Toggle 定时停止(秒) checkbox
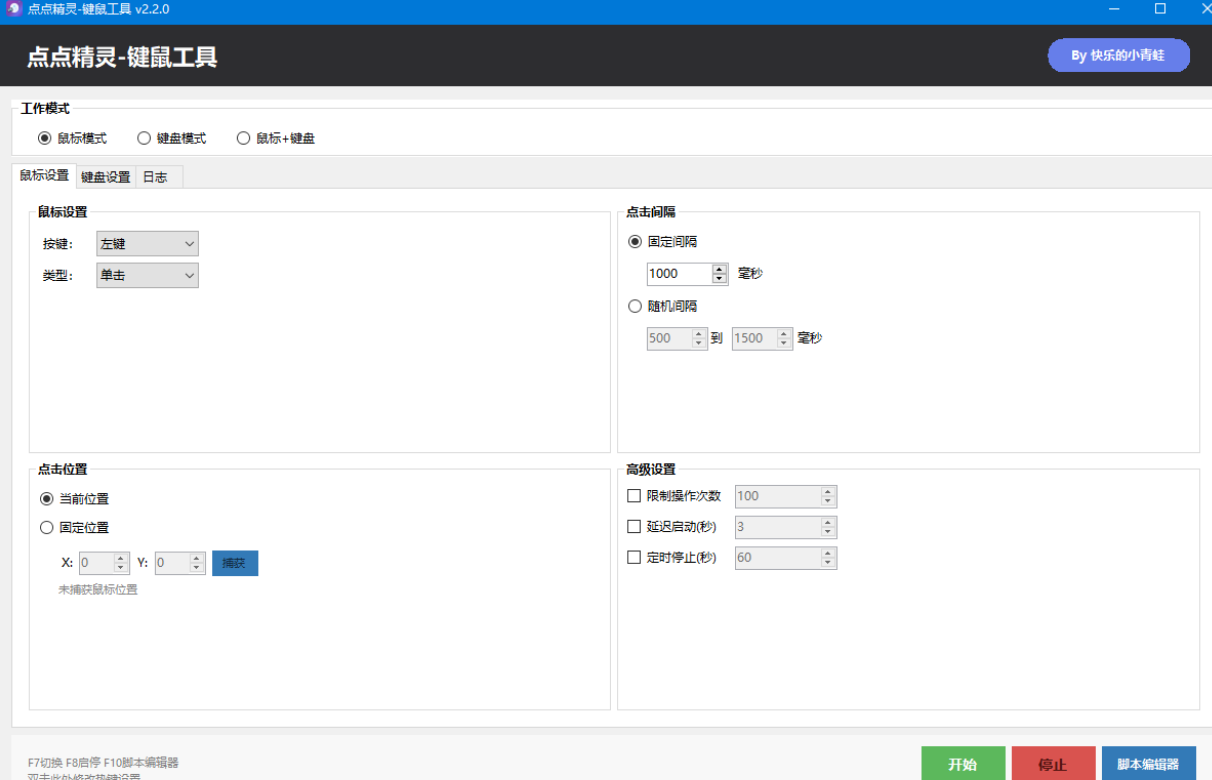Image resolution: width=1212 pixels, height=780 pixels. click(634, 558)
